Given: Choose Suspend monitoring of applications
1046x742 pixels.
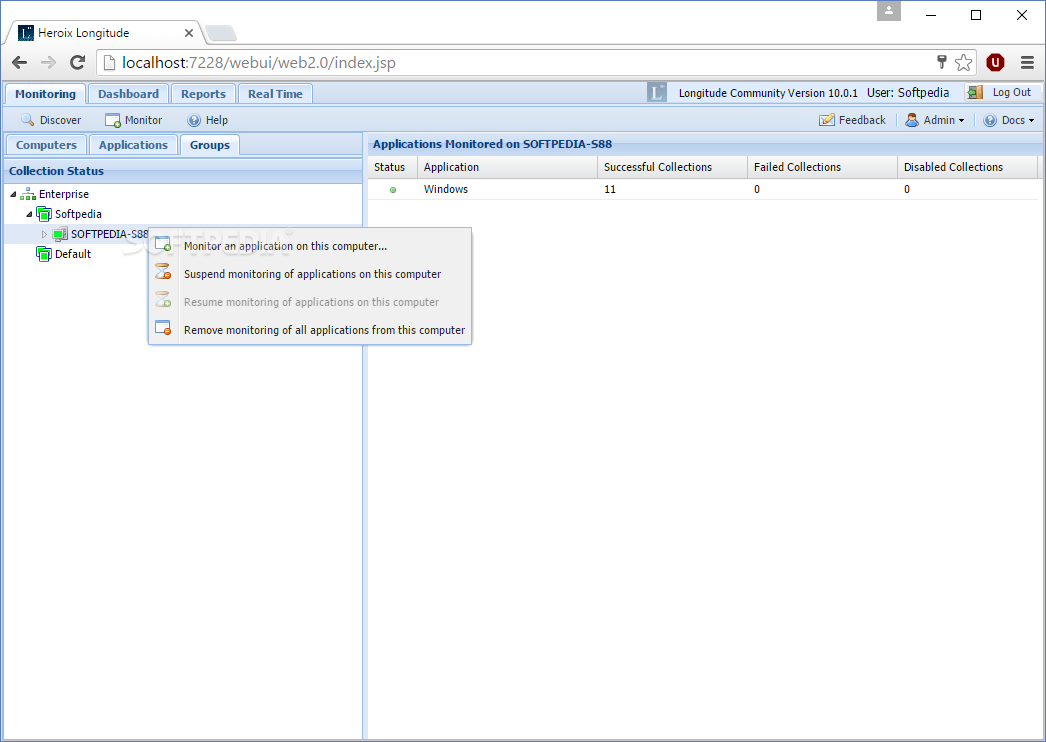Looking at the screenshot, I should coord(310,274).
